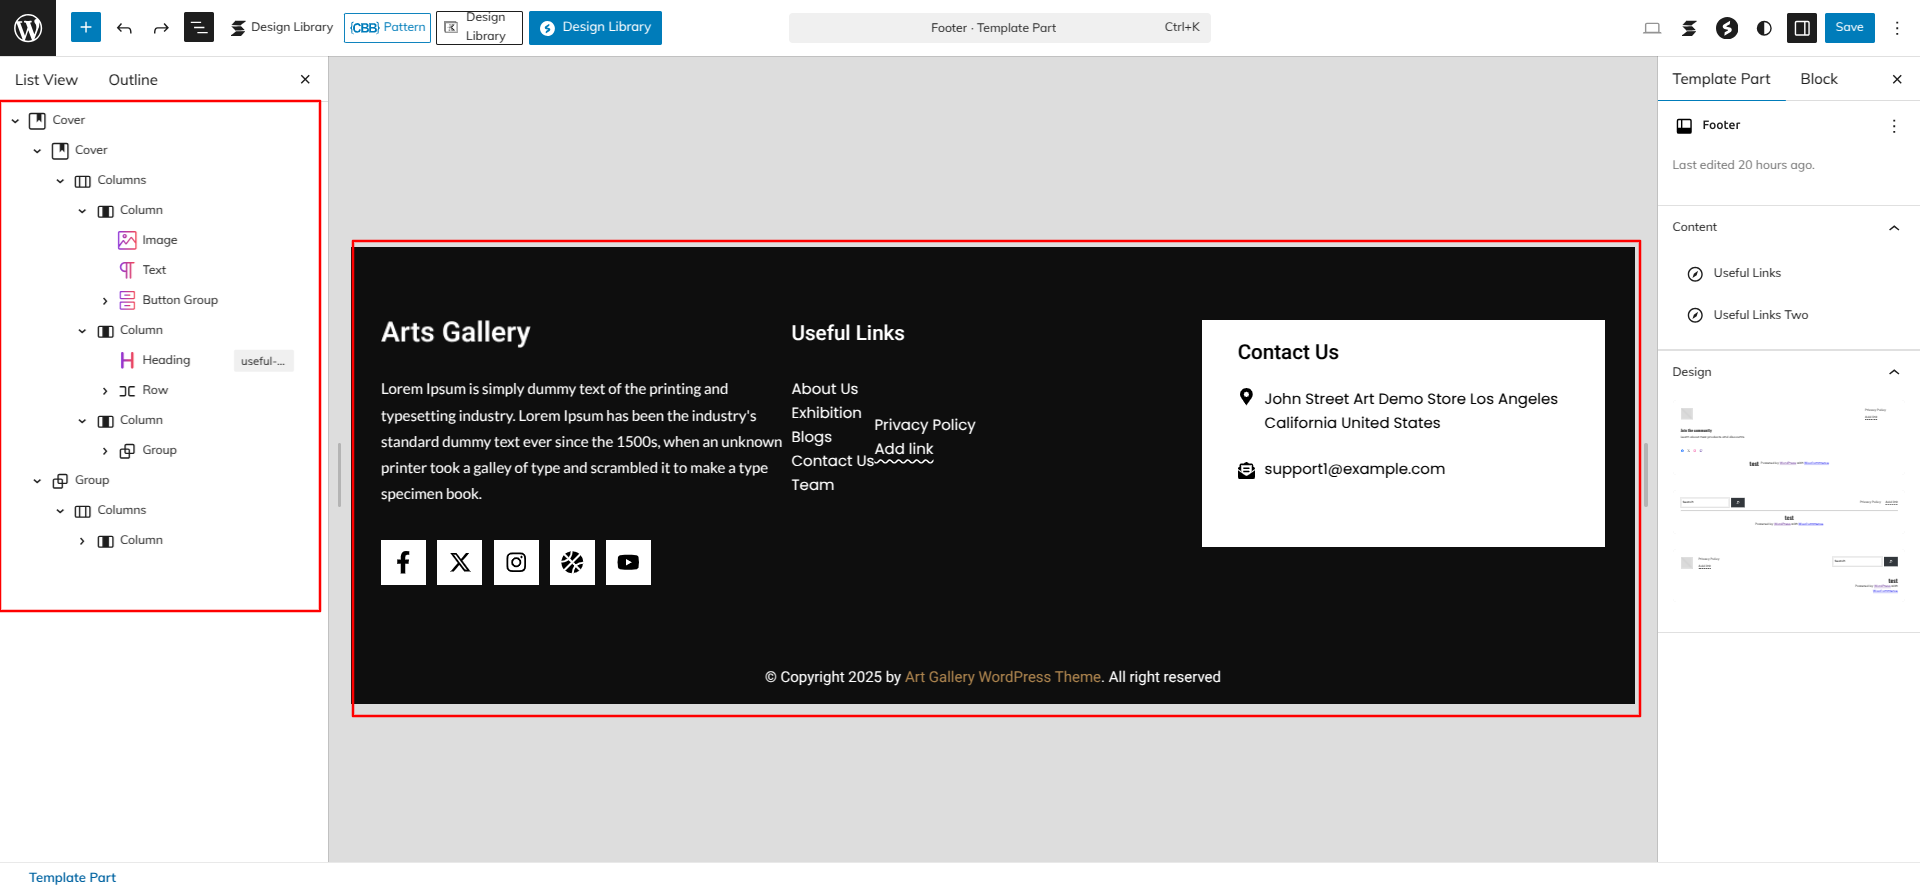Collapse the Content panel section
The width and height of the screenshot is (1920, 895).
[1893, 228]
